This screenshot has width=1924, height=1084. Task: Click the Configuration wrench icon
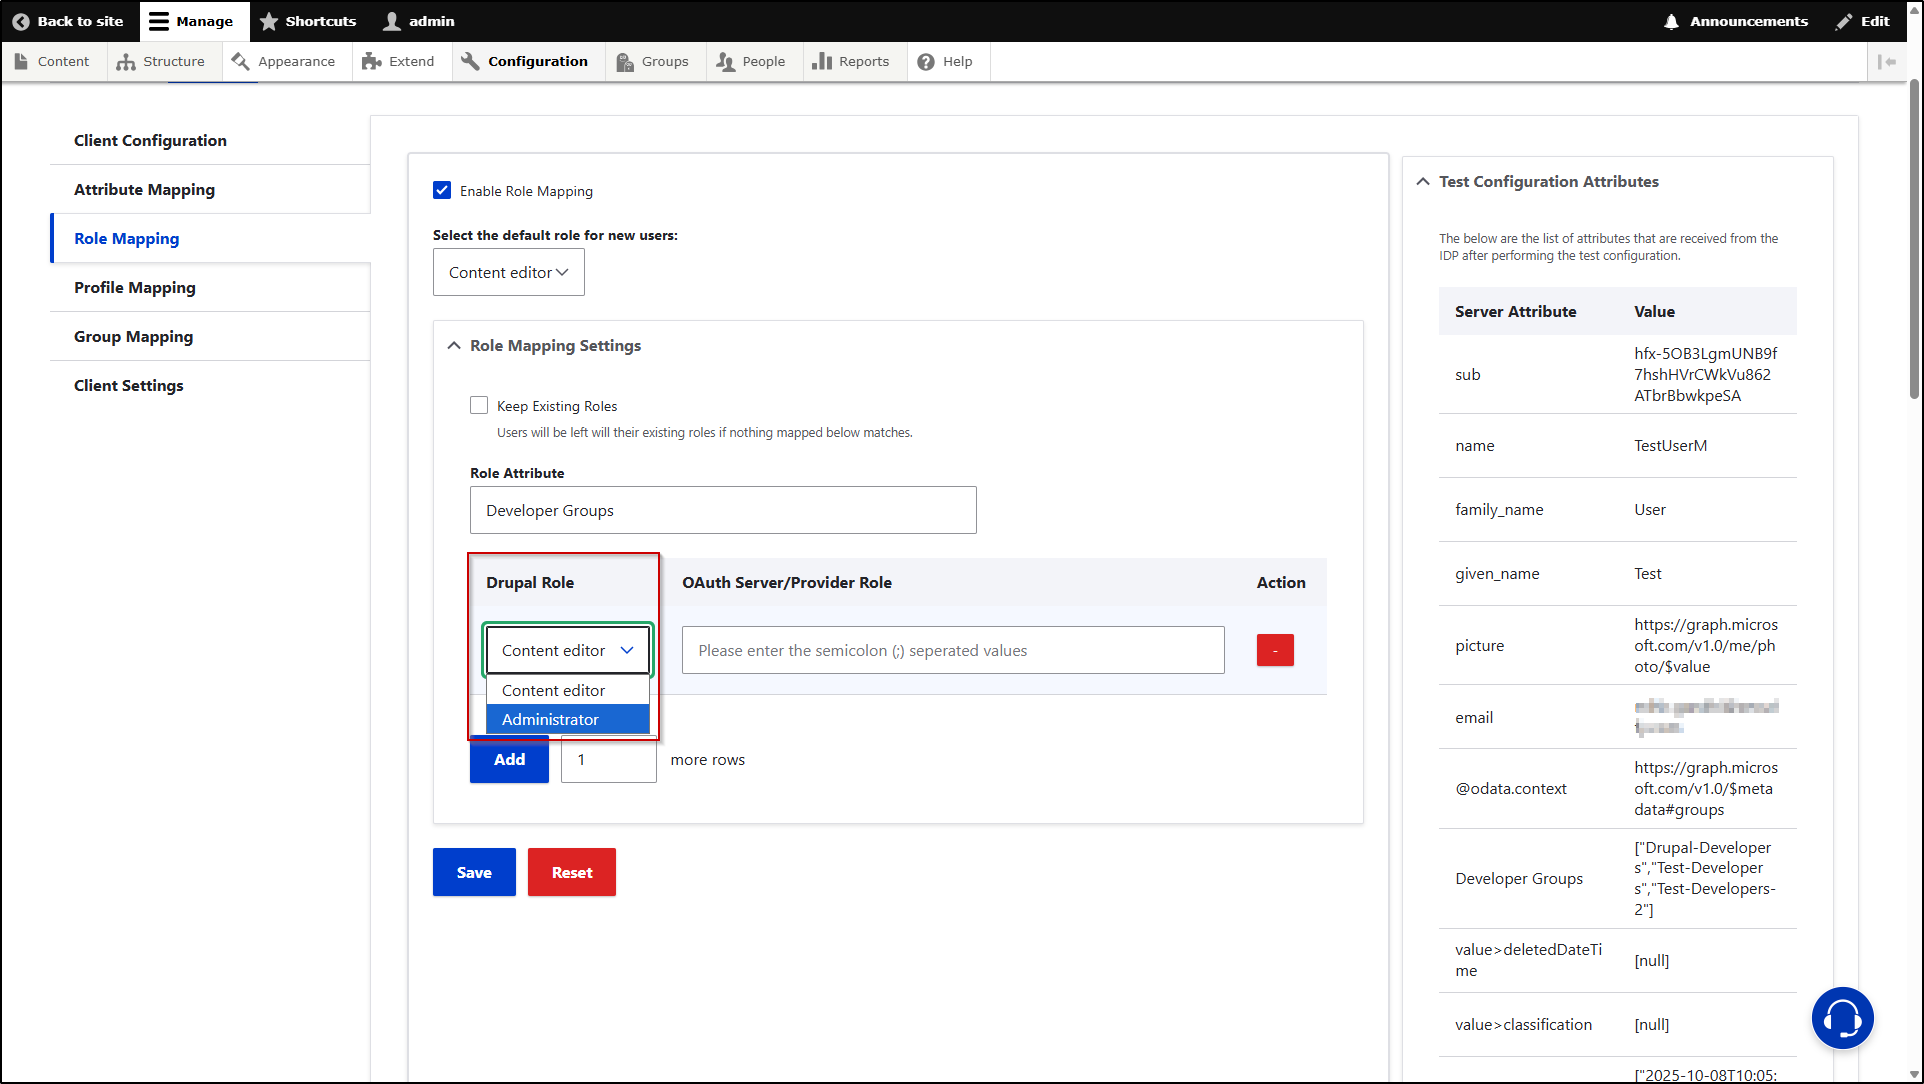[x=470, y=61]
